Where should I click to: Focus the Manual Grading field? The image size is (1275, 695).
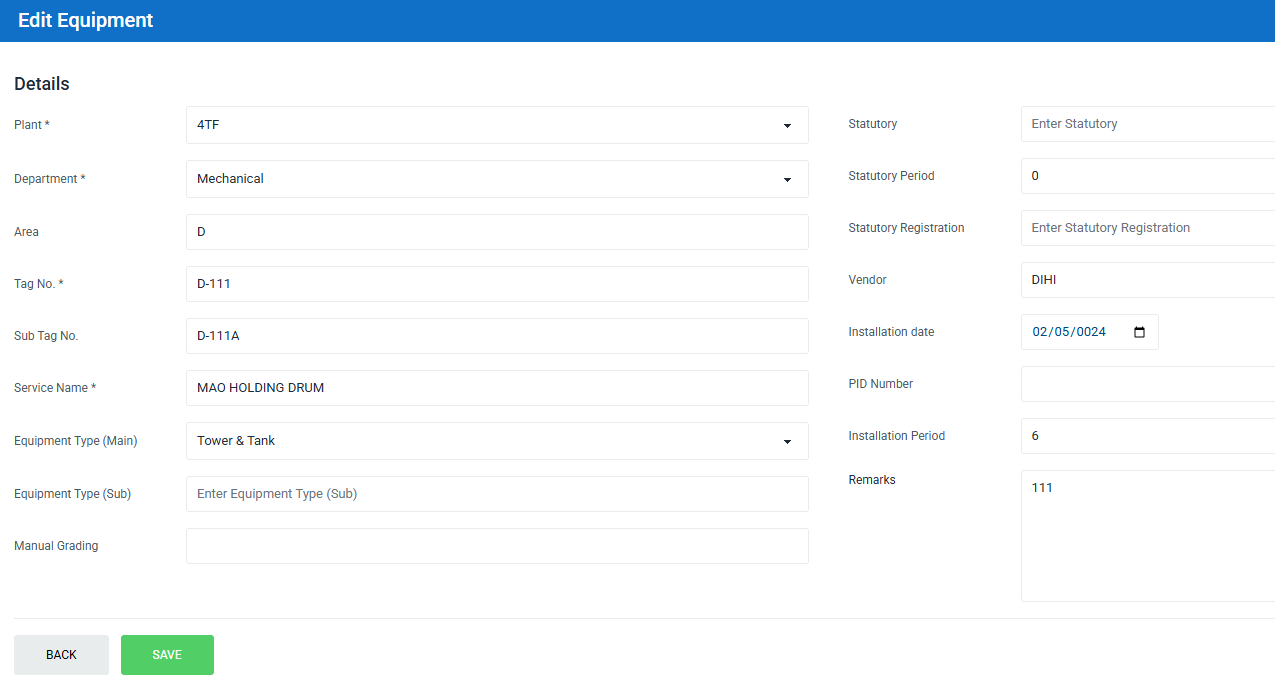pyautogui.click(x=497, y=546)
